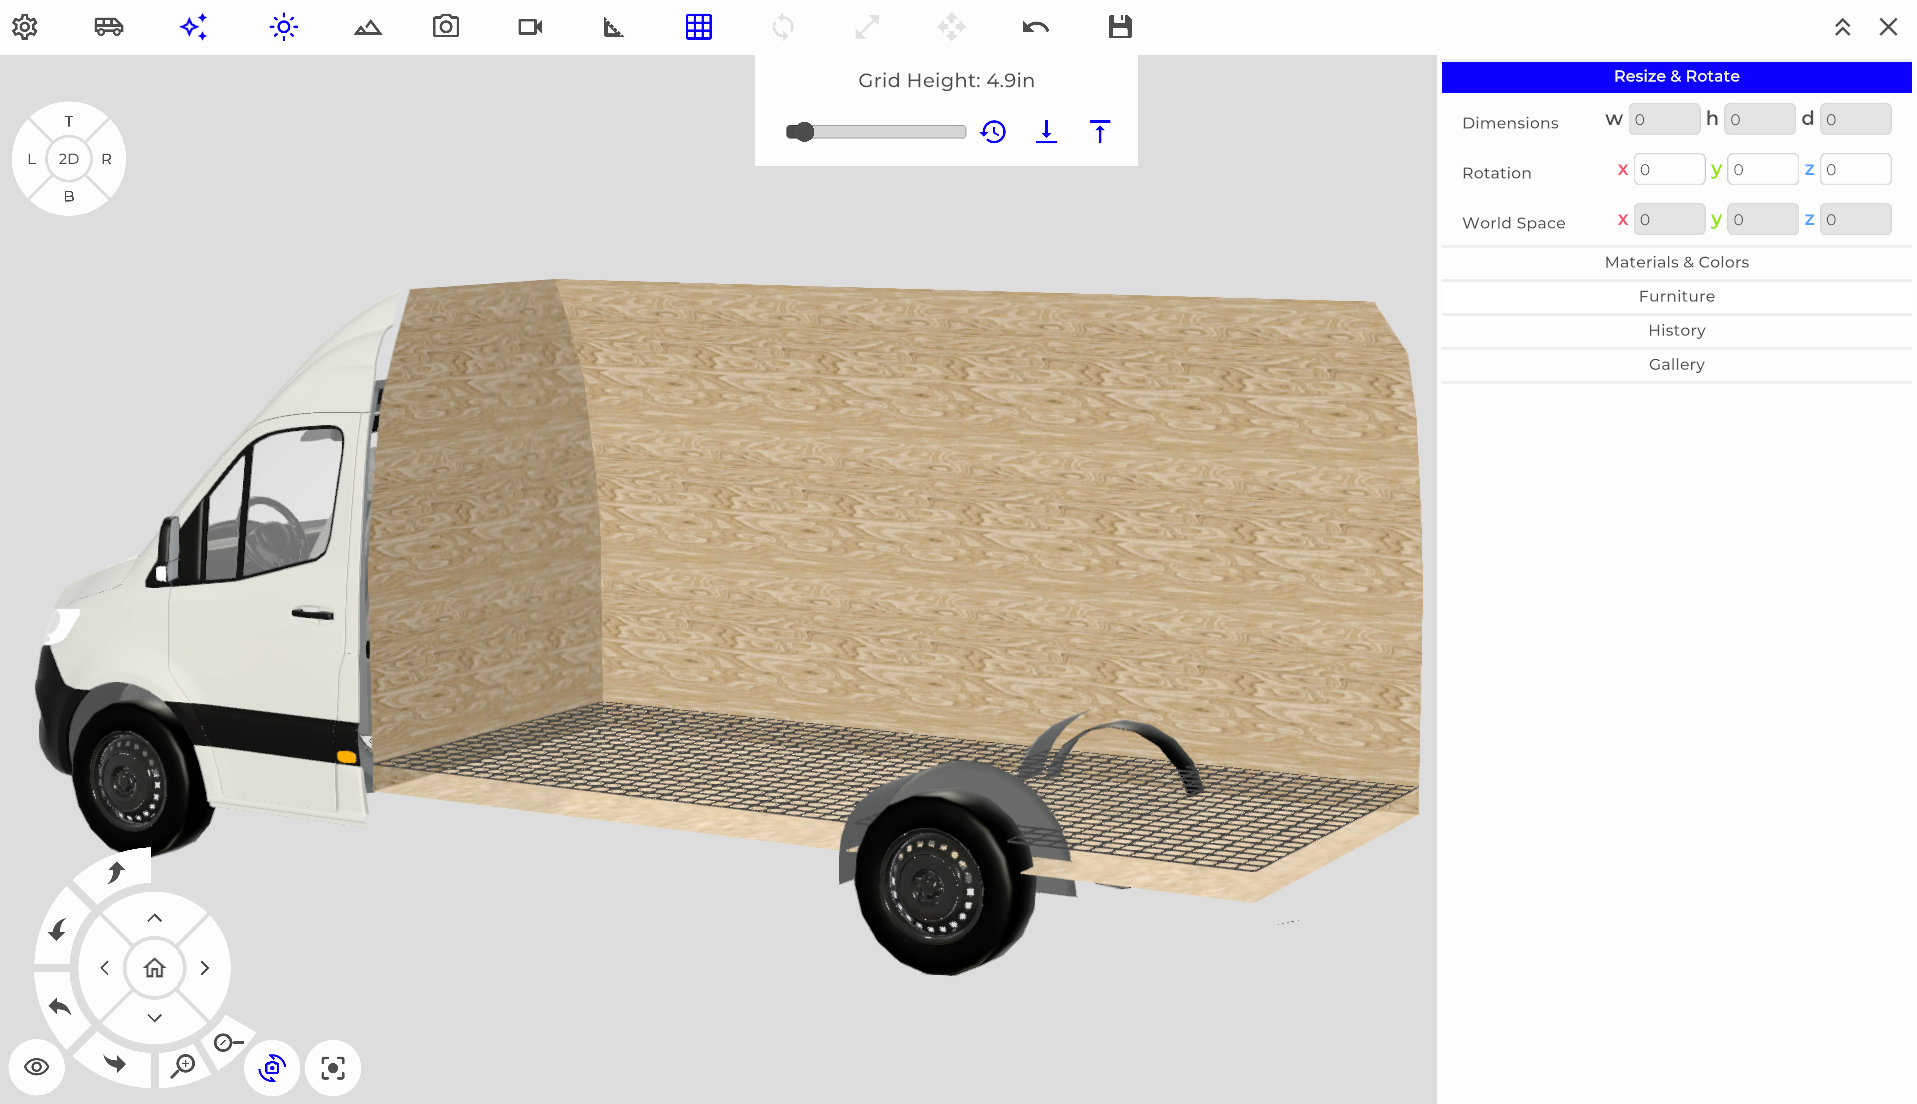Click the resize arrows icon
Viewport: 1917px width, 1104px height.
[867, 27]
